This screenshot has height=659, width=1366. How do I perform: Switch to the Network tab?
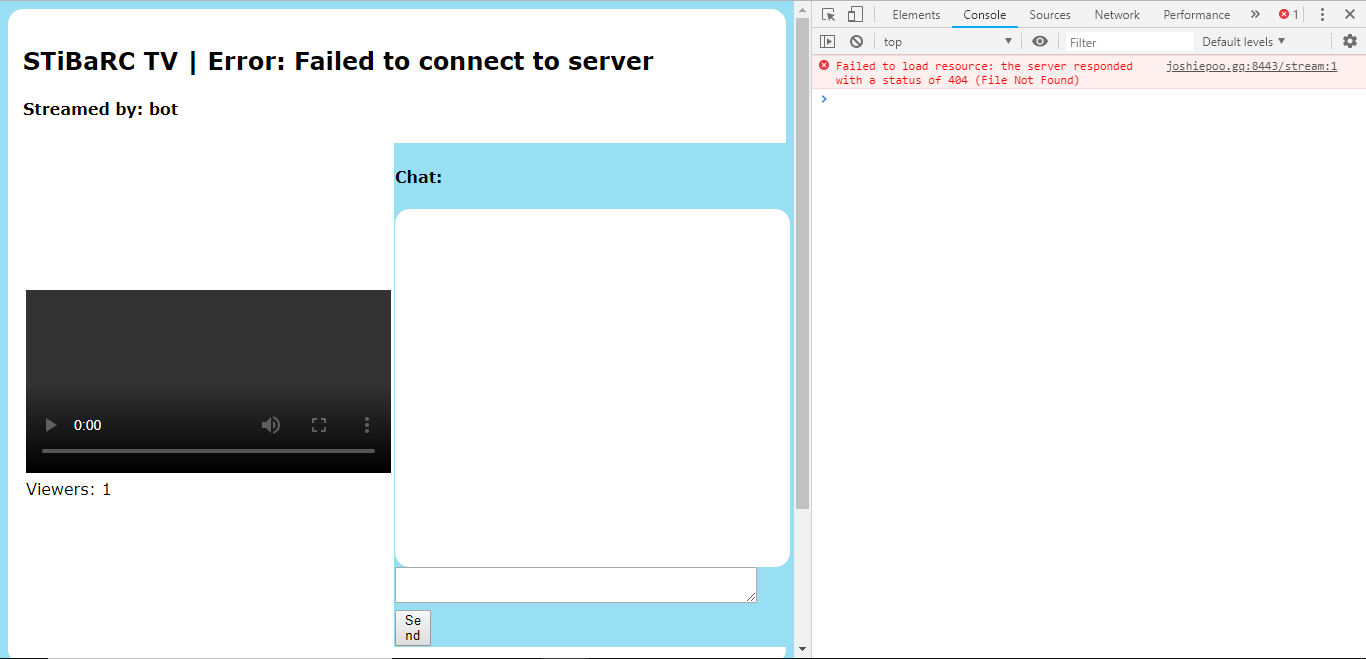(x=1116, y=15)
